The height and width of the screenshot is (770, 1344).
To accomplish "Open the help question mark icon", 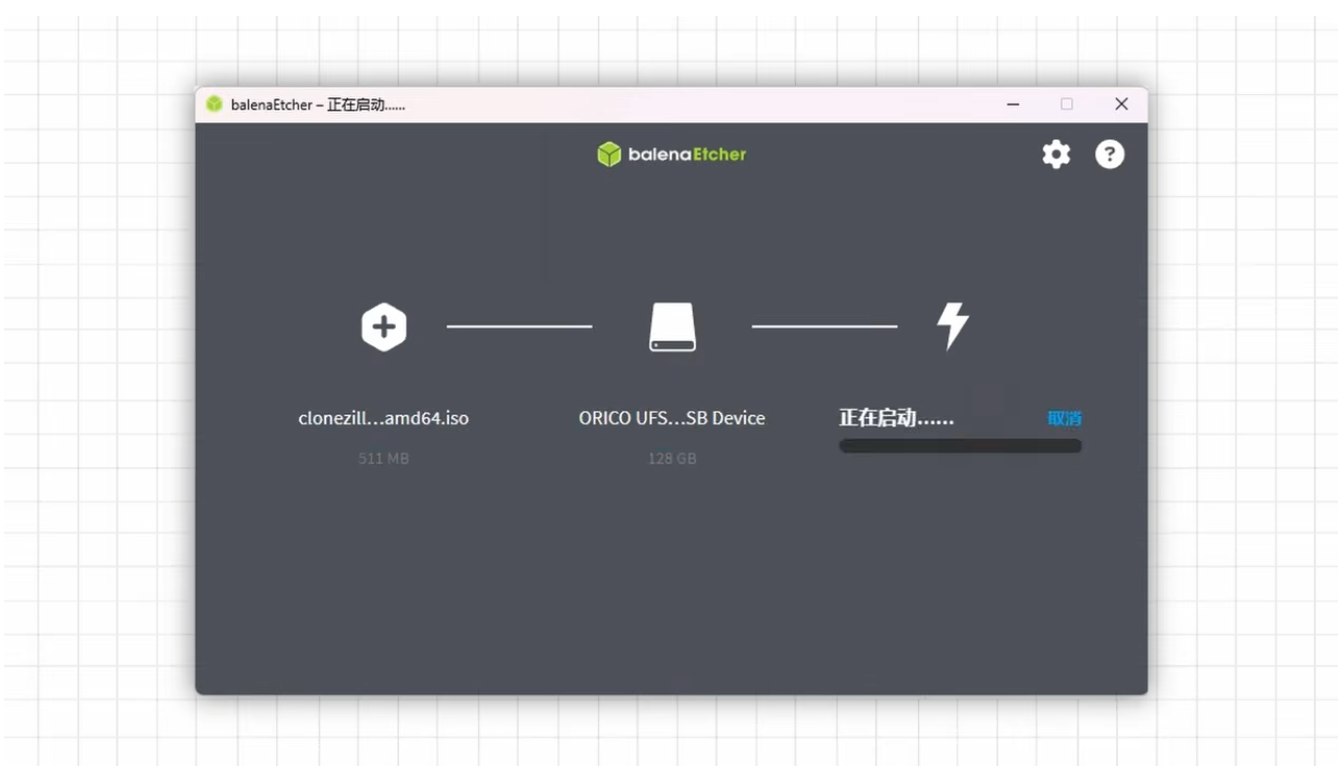I will pyautogui.click(x=1110, y=154).
